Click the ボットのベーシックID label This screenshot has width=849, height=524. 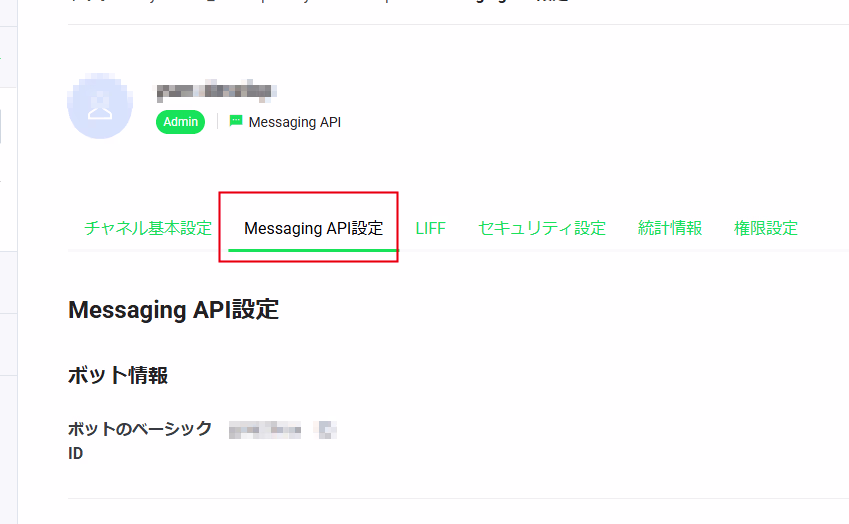(140, 441)
